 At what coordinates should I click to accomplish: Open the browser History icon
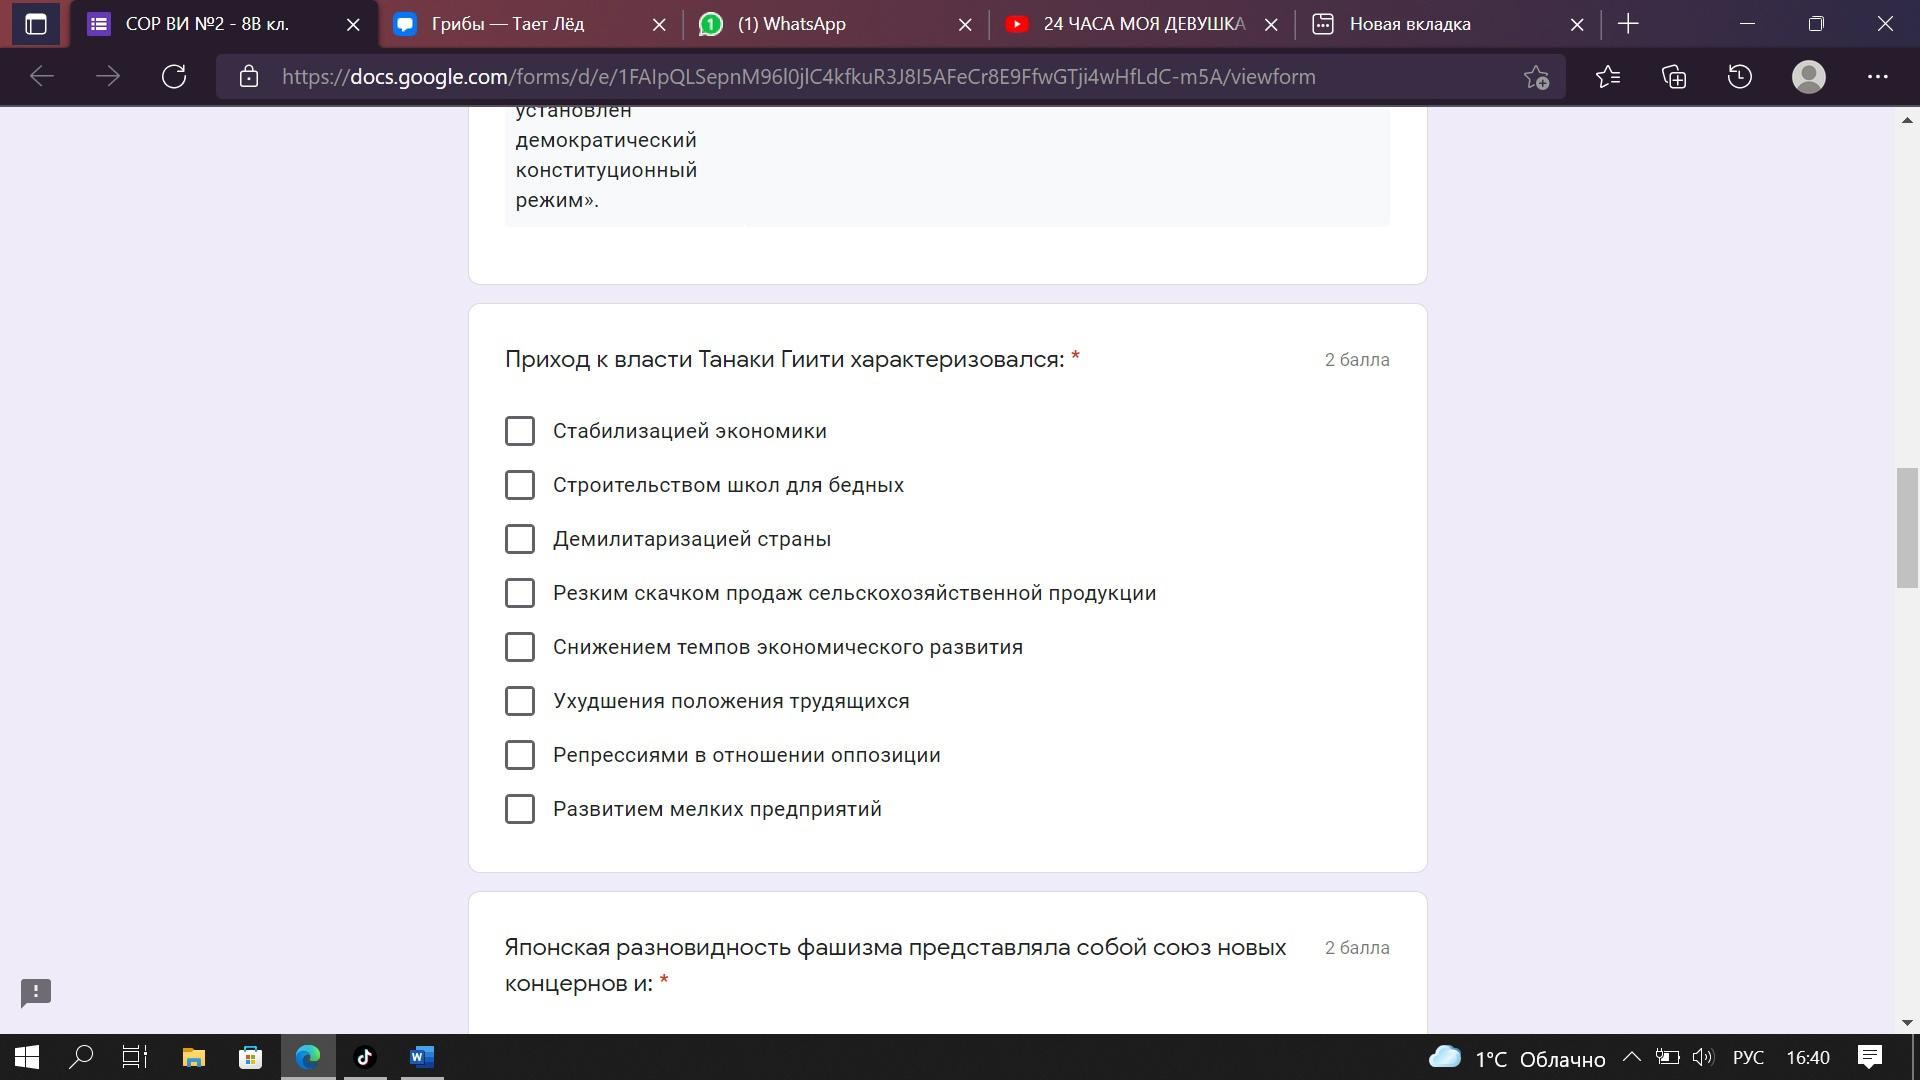click(1740, 77)
